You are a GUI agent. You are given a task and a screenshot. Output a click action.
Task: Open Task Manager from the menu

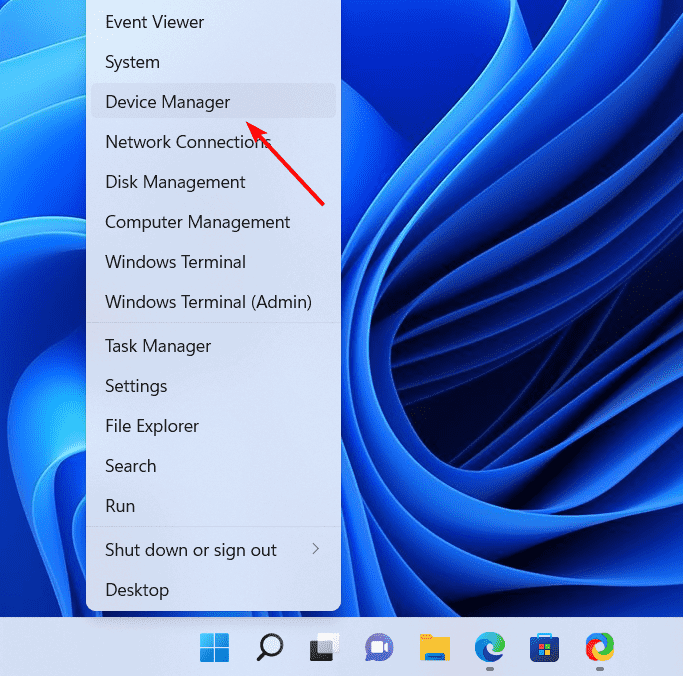[213, 346]
